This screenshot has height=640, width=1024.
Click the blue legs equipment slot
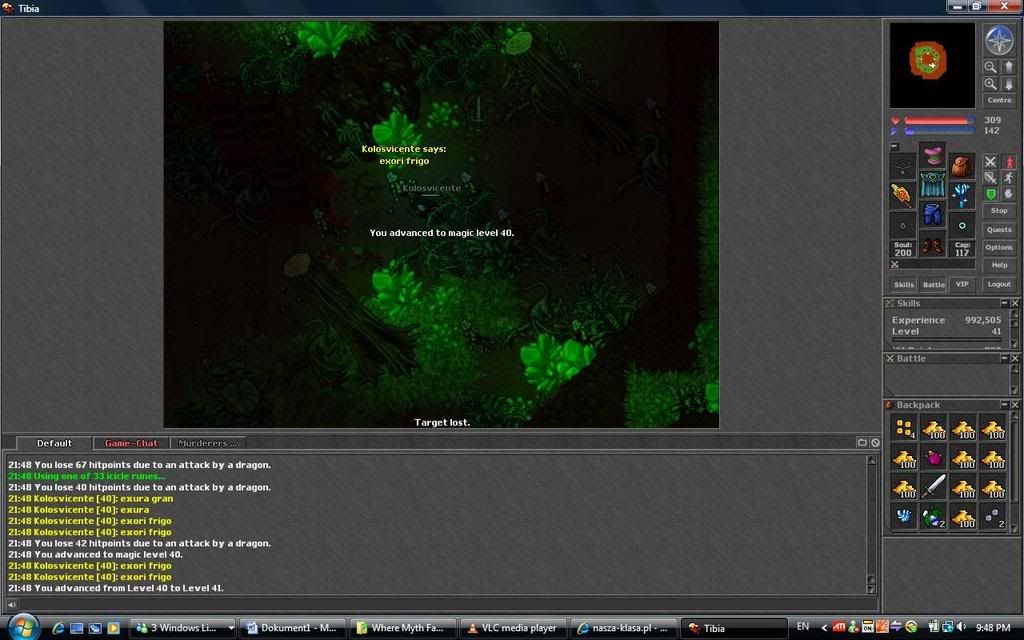[933, 214]
